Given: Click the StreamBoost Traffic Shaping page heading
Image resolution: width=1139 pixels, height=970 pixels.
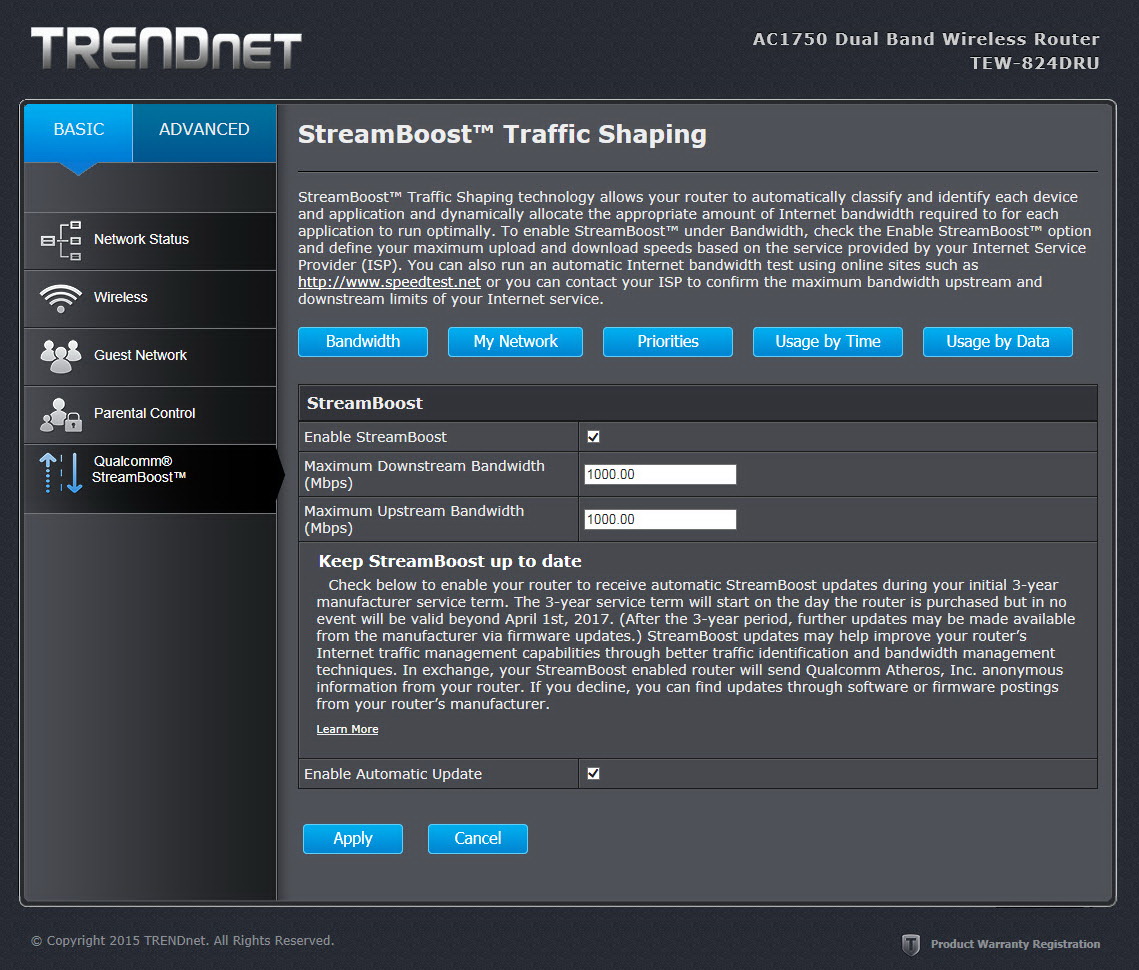Looking at the screenshot, I should [x=502, y=134].
